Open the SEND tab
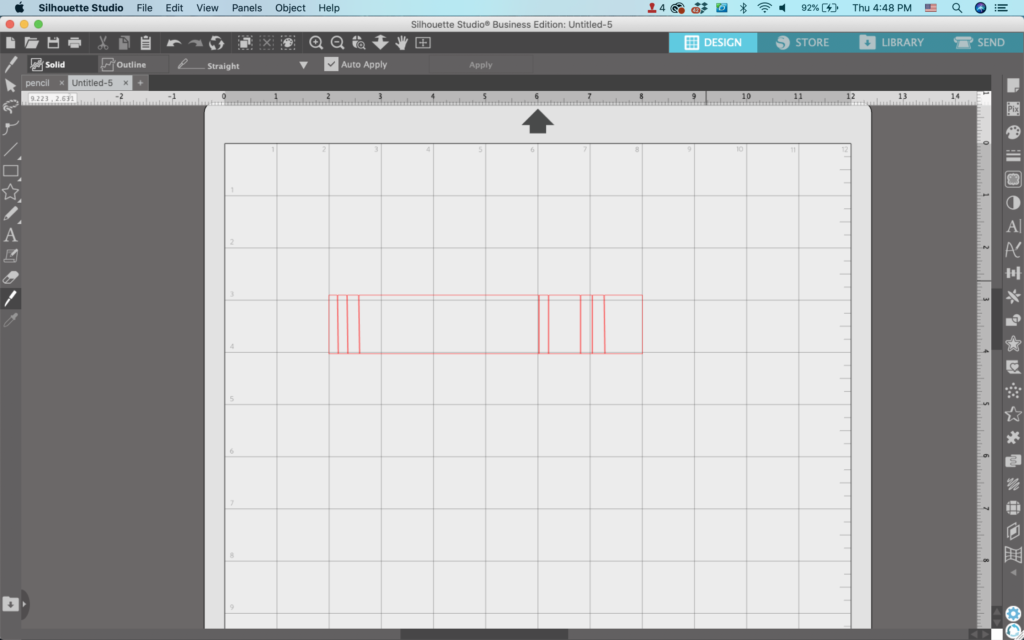Screen dimensions: 1024x640 (979, 42)
